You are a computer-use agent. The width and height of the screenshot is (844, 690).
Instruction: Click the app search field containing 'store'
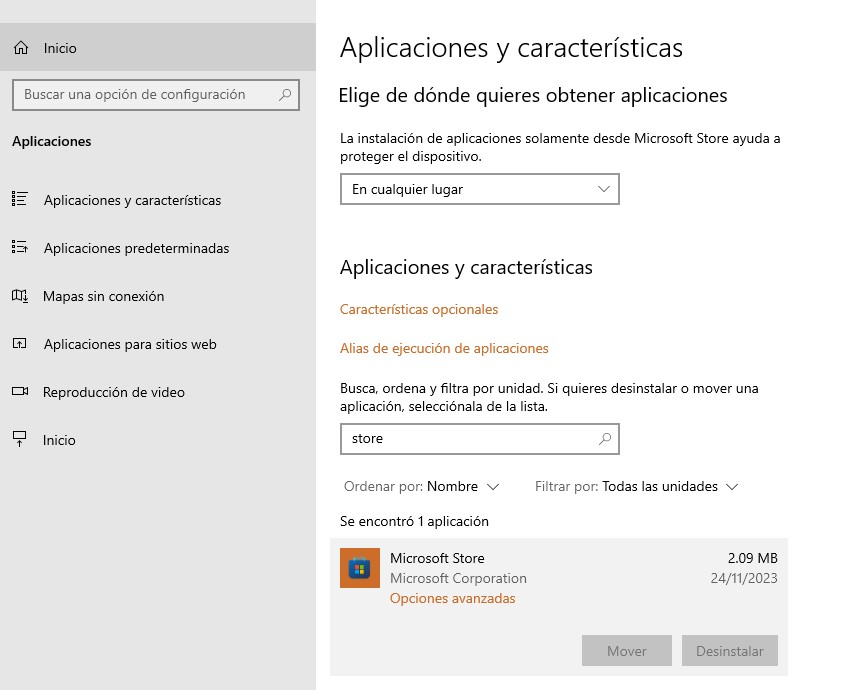coord(480,439)
